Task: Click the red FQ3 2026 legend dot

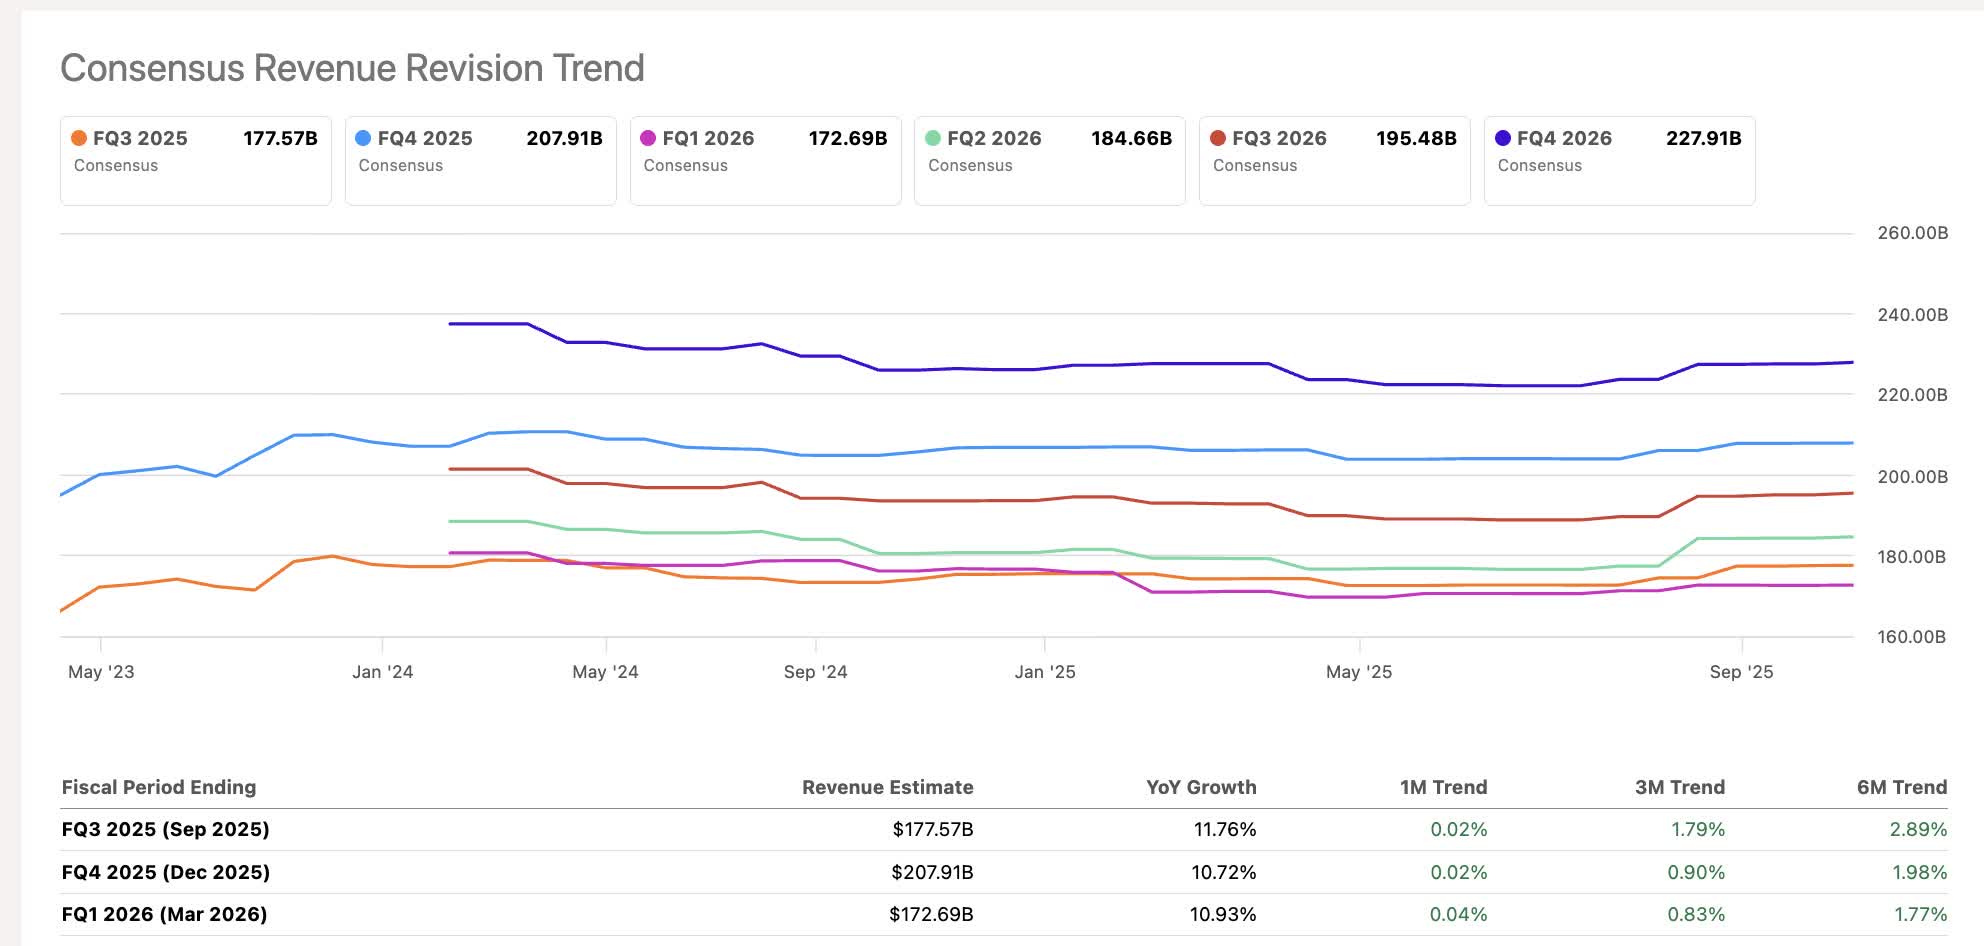Action: (1219, 138)
